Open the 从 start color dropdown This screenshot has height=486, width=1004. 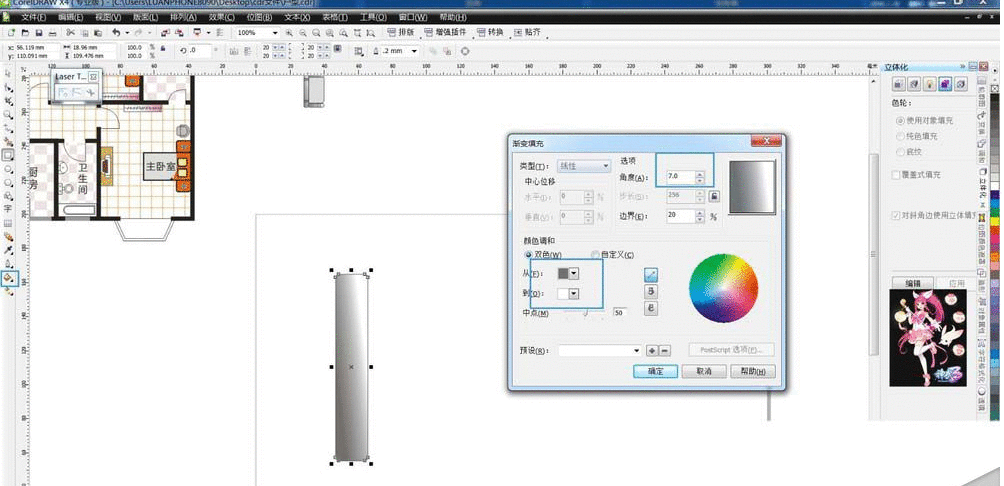coord(574,273)
